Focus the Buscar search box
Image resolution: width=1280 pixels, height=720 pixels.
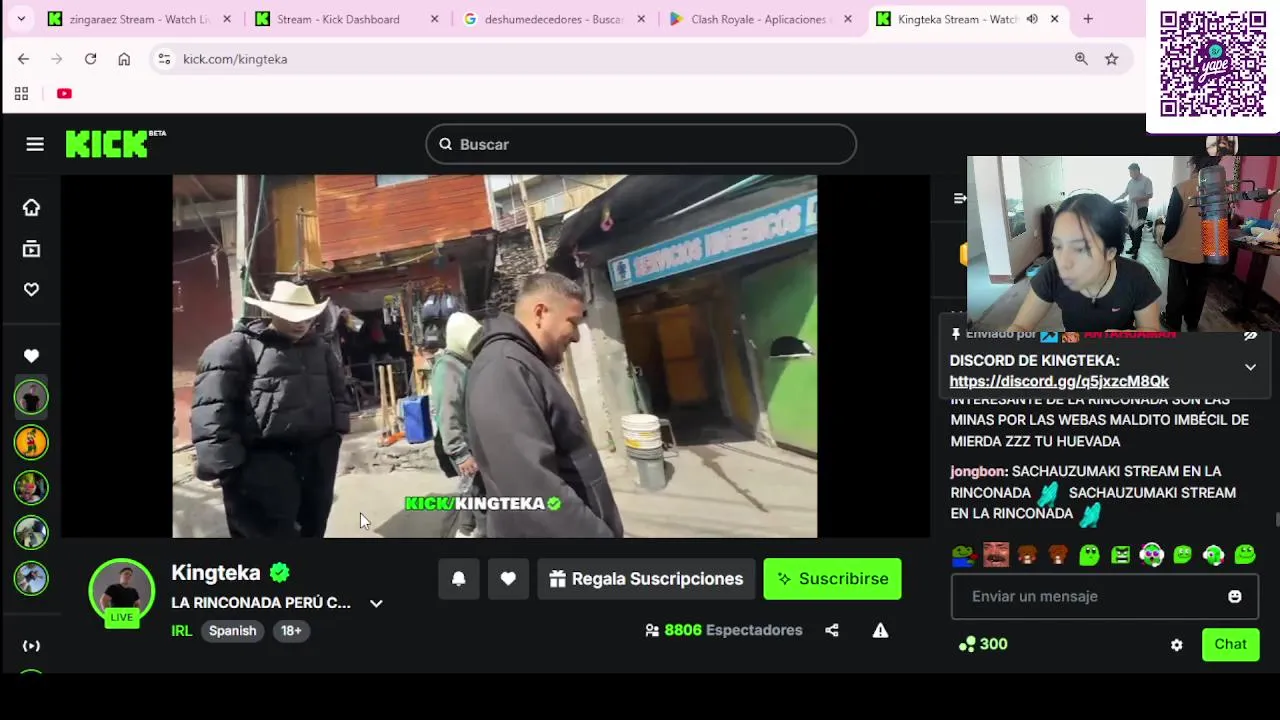pyautogui.click(x=641, y=144)
